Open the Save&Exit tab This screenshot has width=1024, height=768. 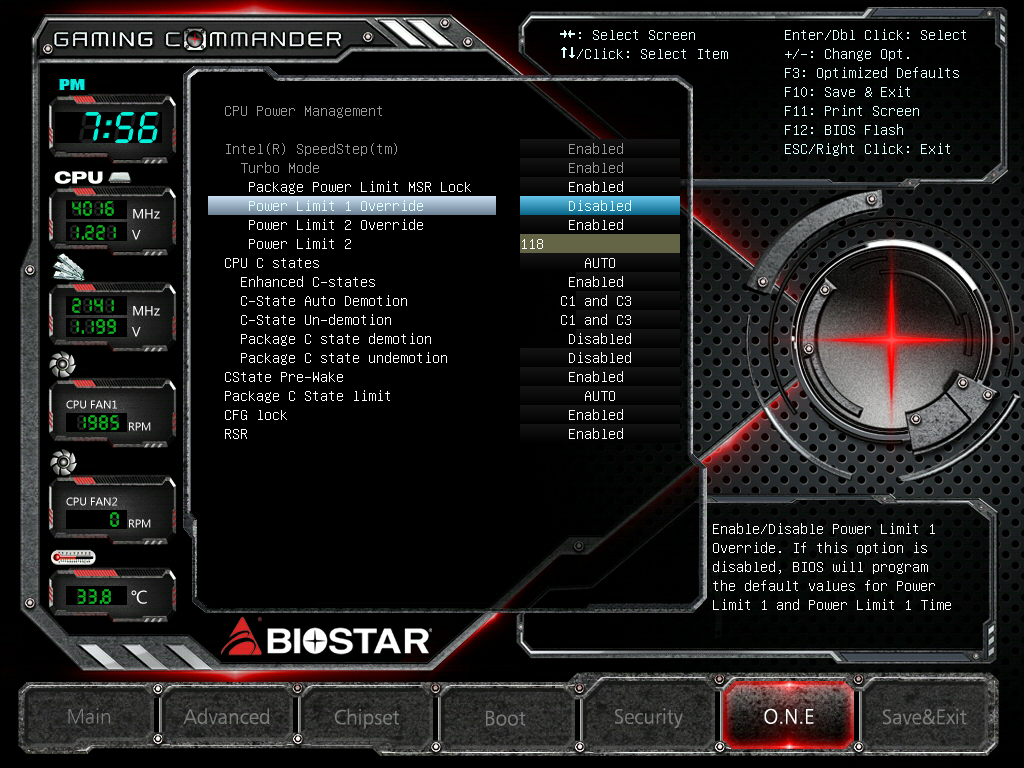click(x=924, y=717)
